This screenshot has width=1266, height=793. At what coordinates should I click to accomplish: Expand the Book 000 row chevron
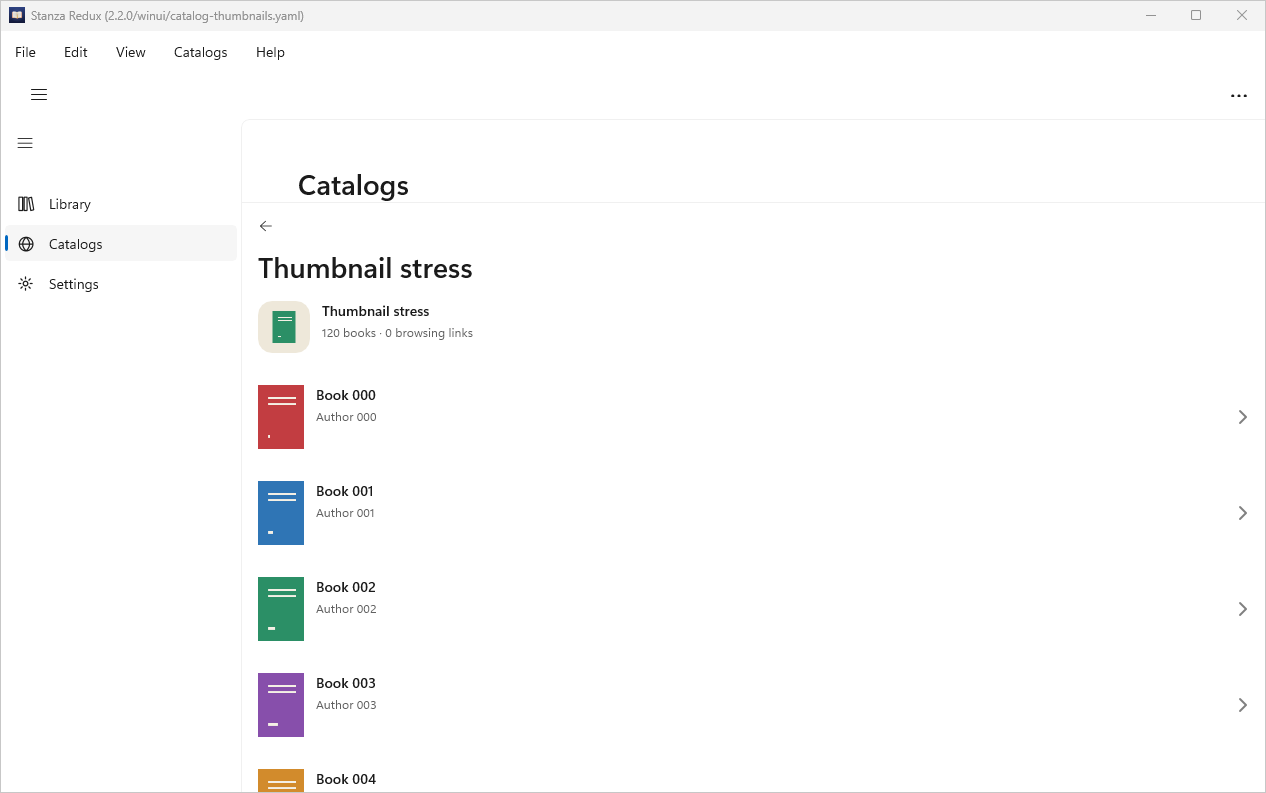point(1243,417)
